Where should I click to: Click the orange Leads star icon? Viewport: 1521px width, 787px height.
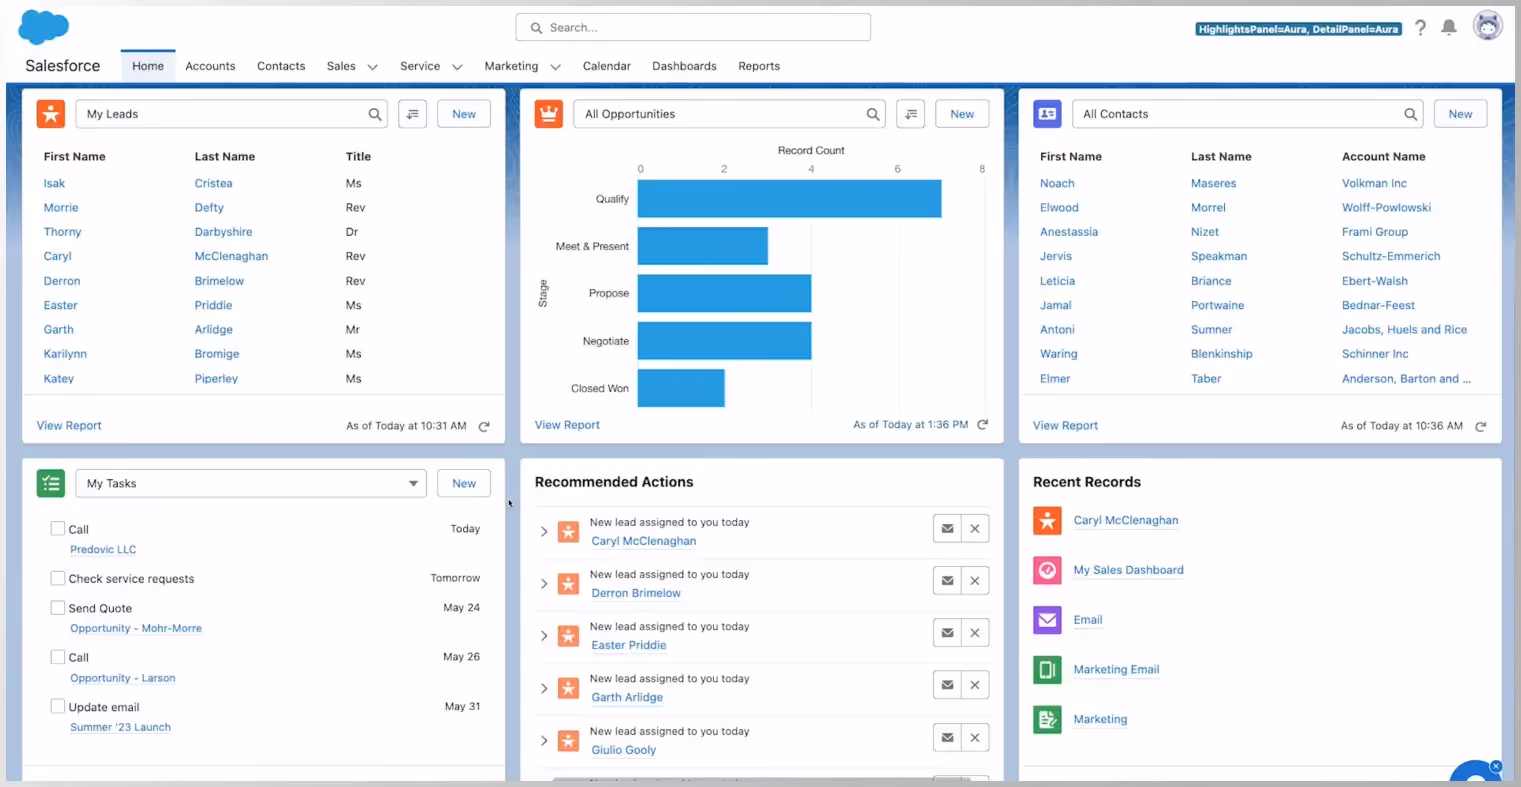coord(51,114)
